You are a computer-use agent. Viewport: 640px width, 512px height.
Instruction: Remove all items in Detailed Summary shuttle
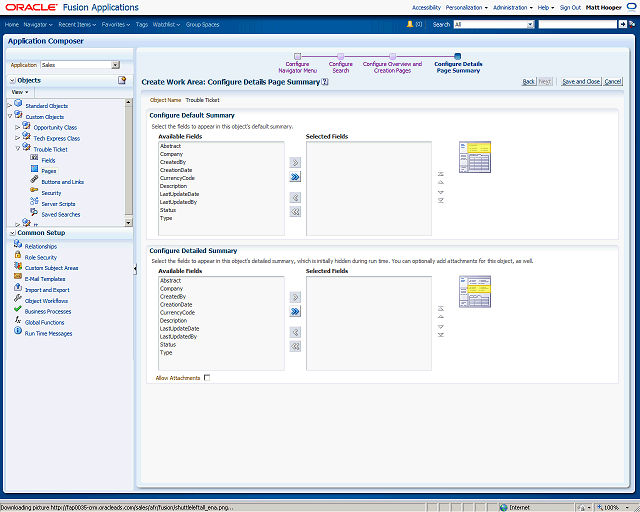point(295,346)
